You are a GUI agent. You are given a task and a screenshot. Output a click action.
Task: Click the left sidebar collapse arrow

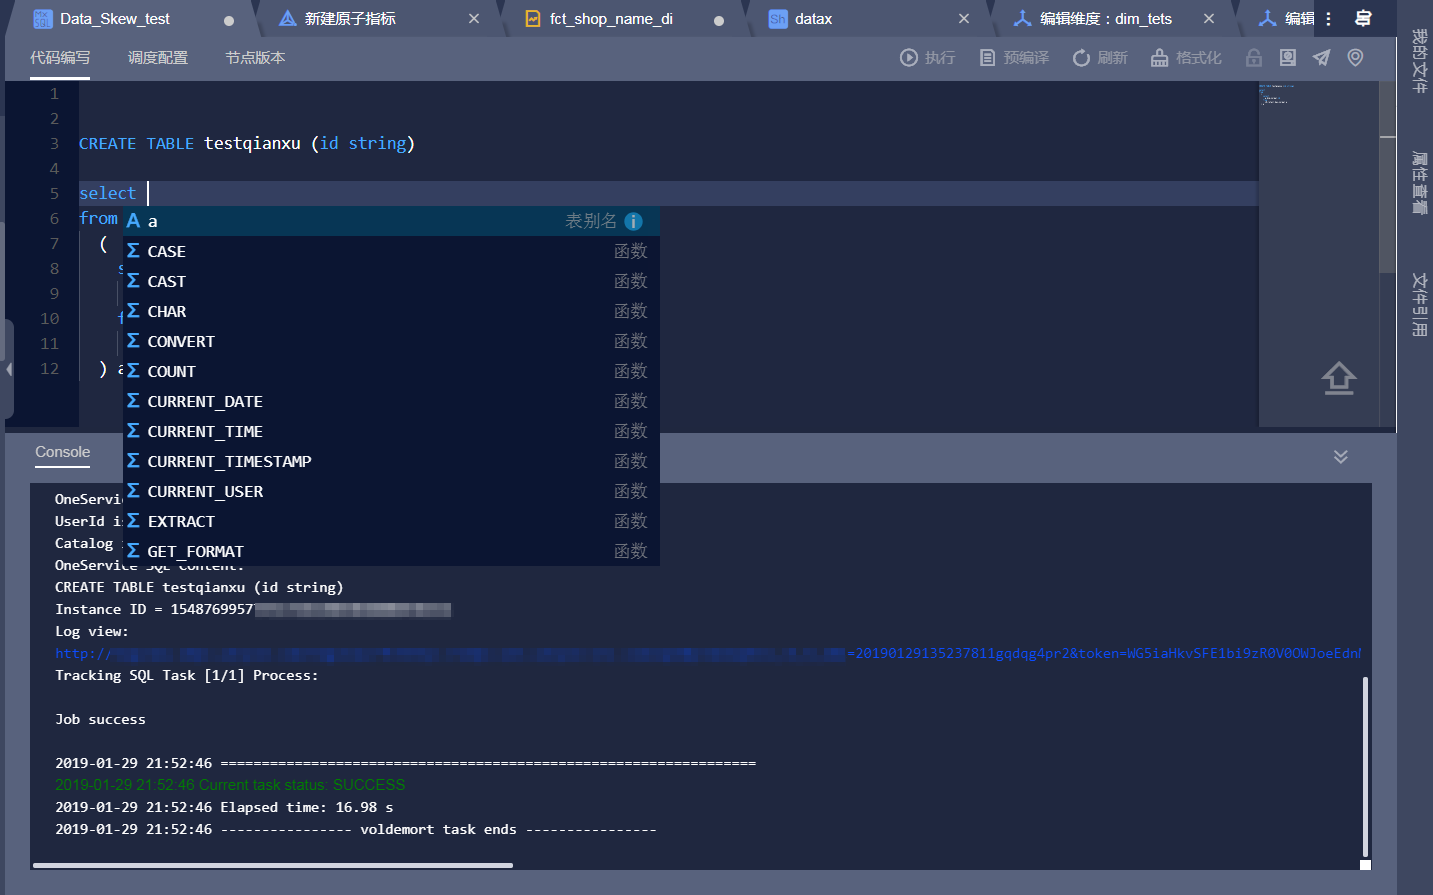(9, 369)
